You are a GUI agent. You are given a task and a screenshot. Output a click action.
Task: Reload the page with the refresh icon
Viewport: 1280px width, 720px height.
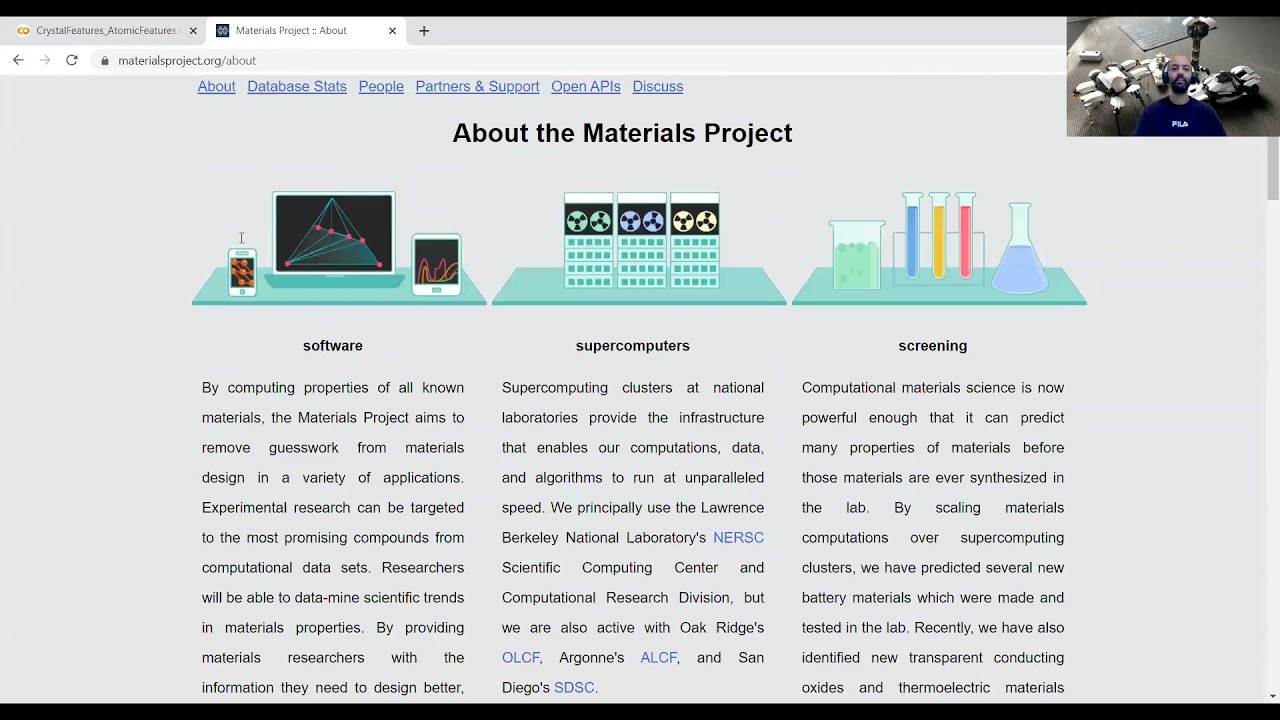point(72,60)
